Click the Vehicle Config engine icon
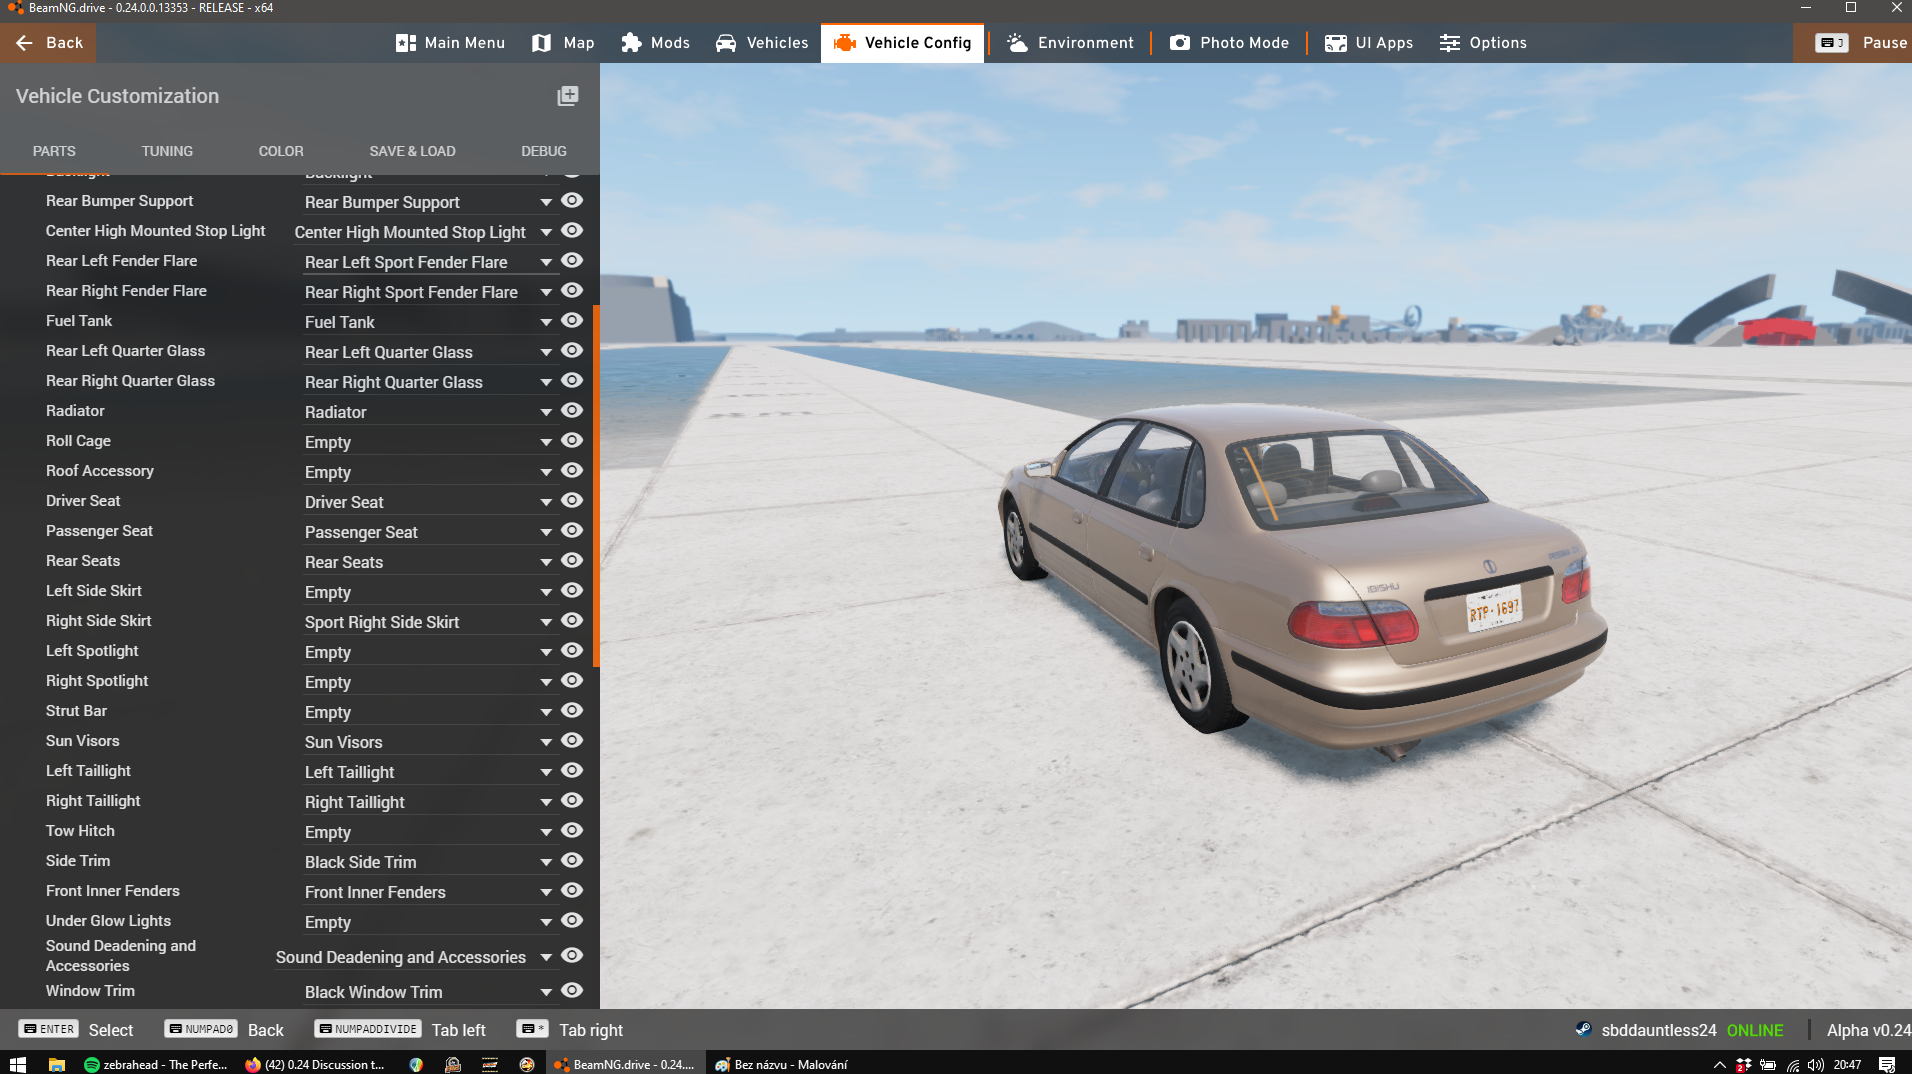This screenshot has height=1074, width=1912. [x=844, y=43]
